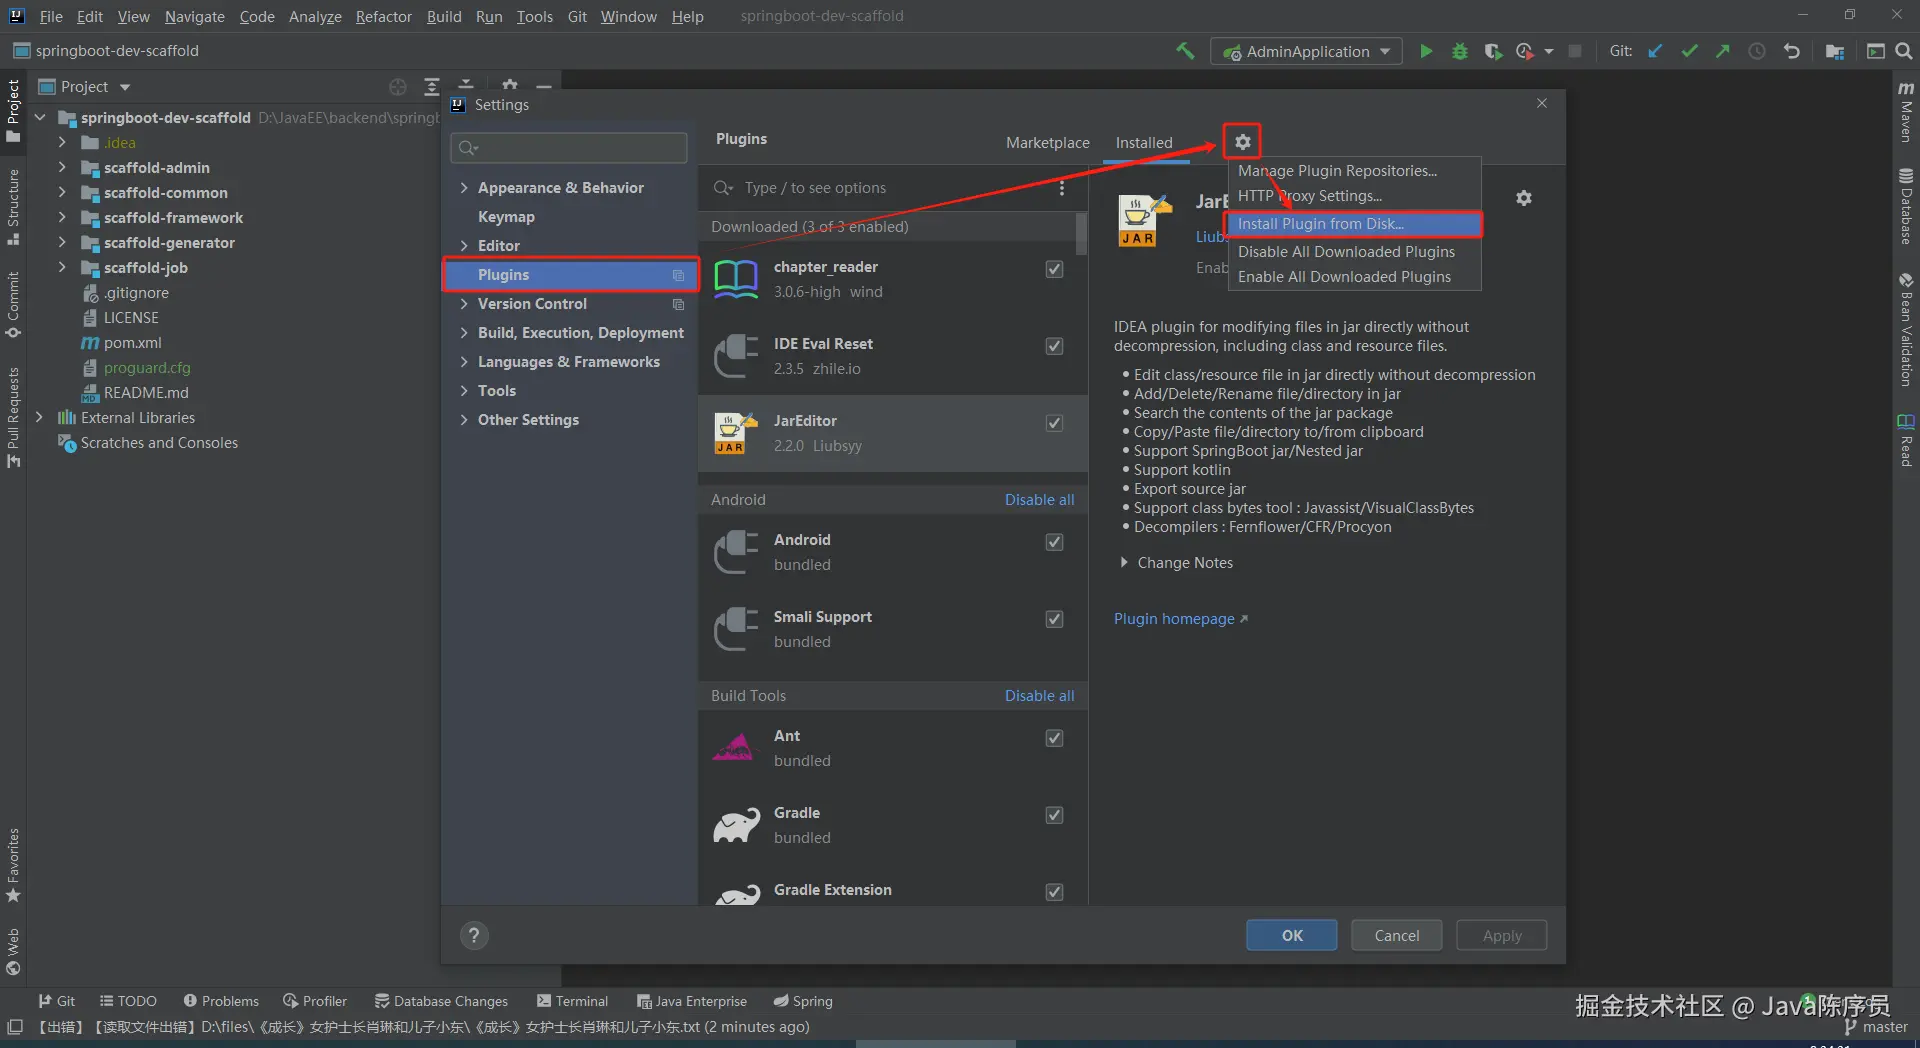Expand Build, Execution, Deployment settings

(x=464, y=333)
